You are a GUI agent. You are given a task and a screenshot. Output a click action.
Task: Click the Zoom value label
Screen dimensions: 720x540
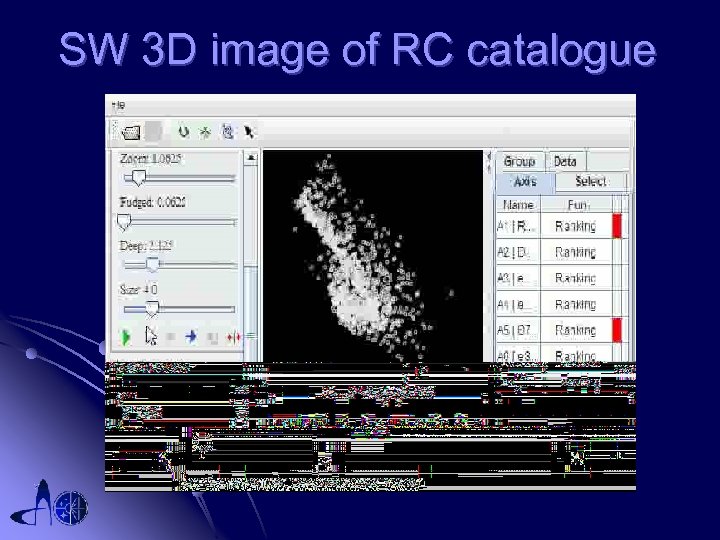pyautogui.click(x=151, y=159)
